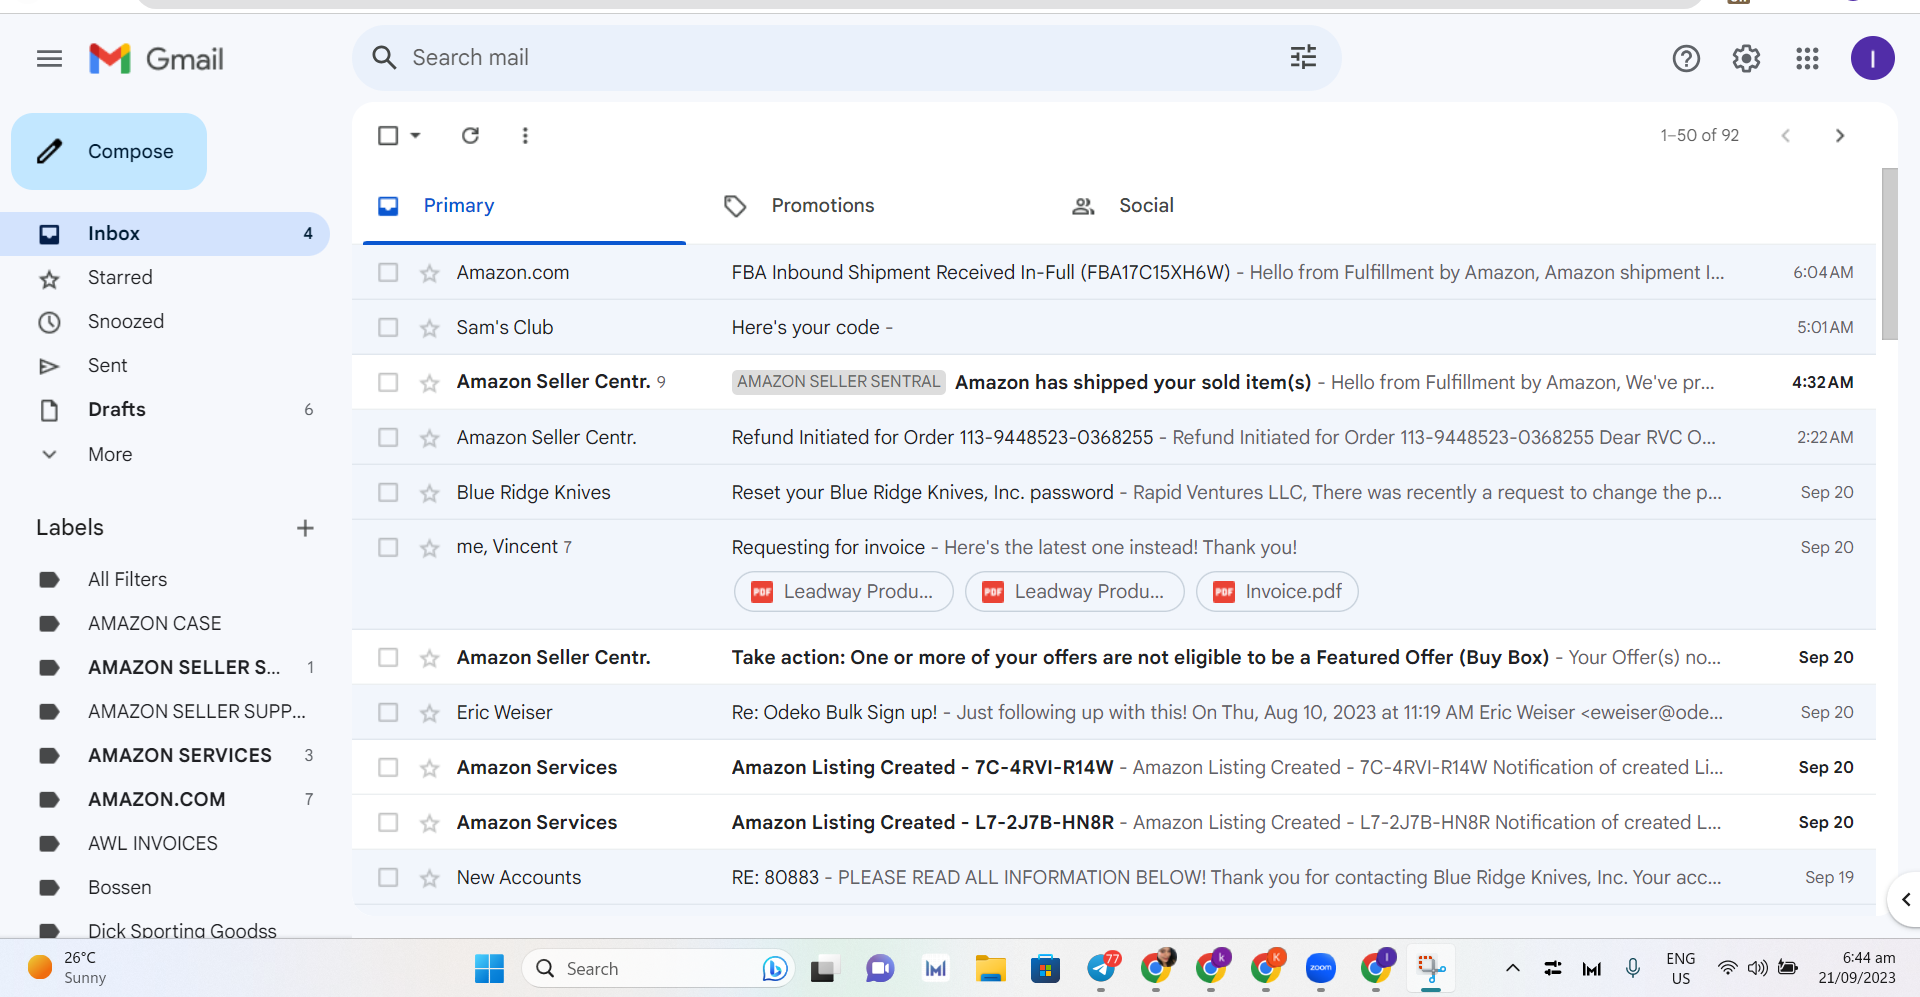Star the Blue Ridge Knives email
Viewport: 1920px width, 997px height.
tap(430, 493)
